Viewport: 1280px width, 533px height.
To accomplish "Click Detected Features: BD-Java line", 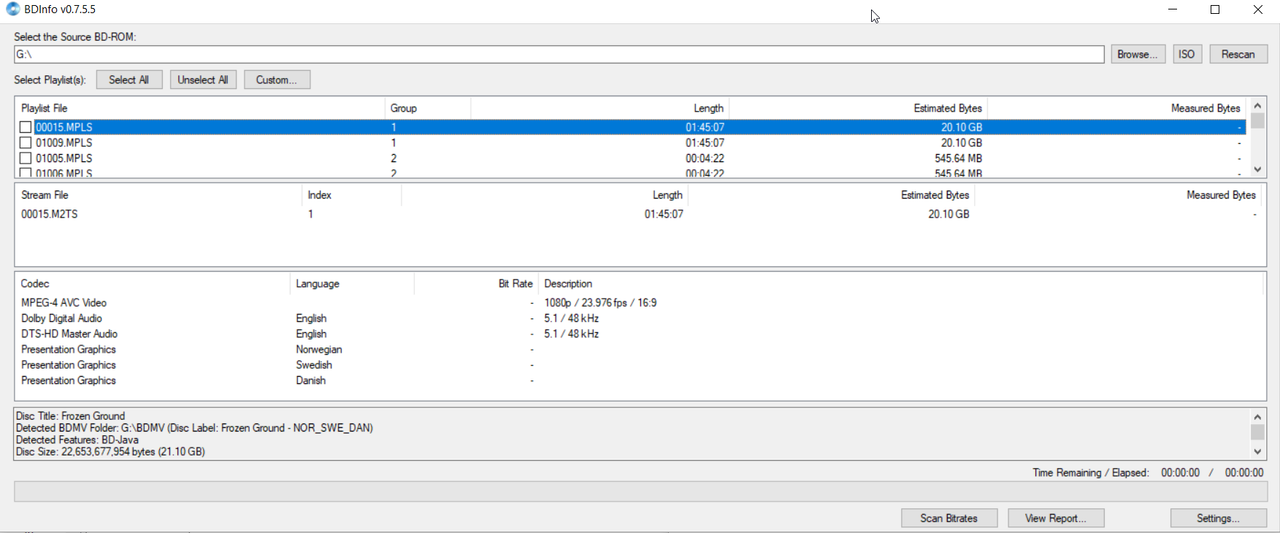I will point(78,440).
